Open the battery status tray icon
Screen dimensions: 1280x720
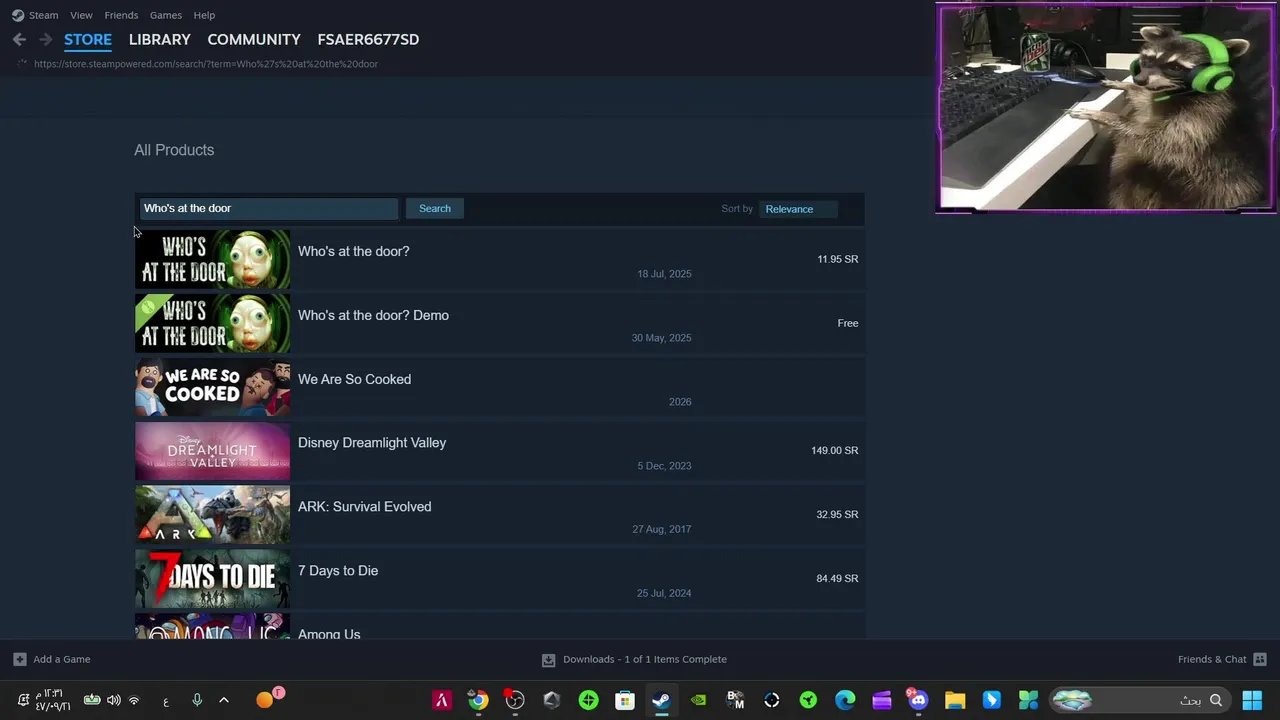tap(92, 700)
